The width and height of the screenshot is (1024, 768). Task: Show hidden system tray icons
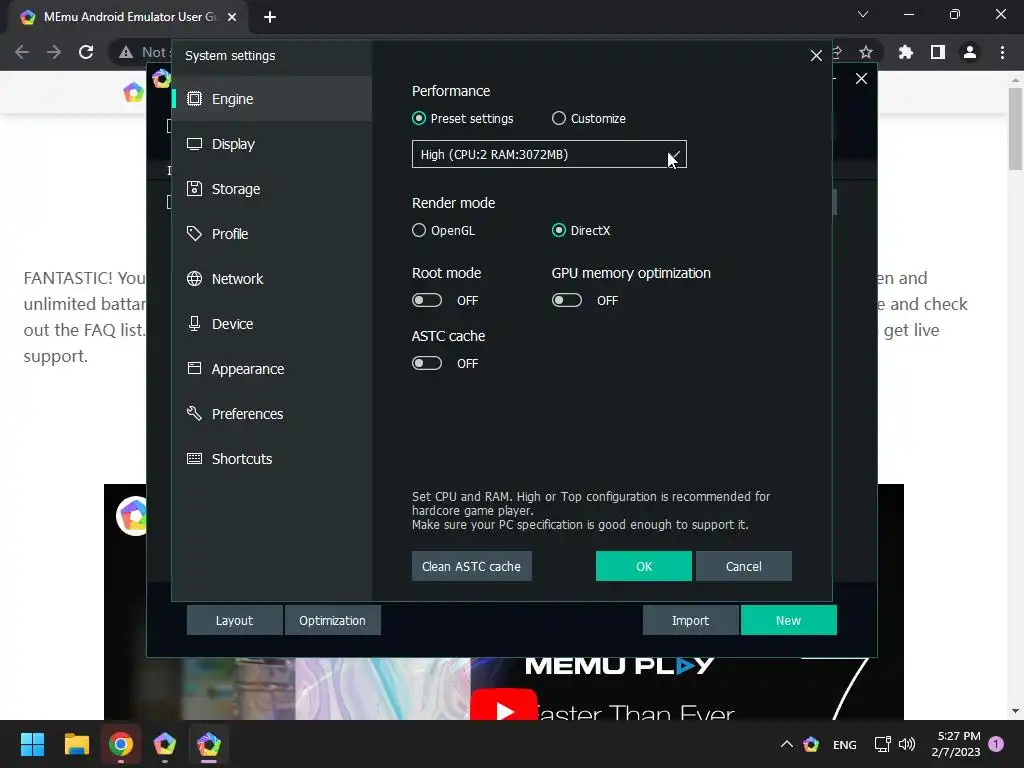point(787,744)
